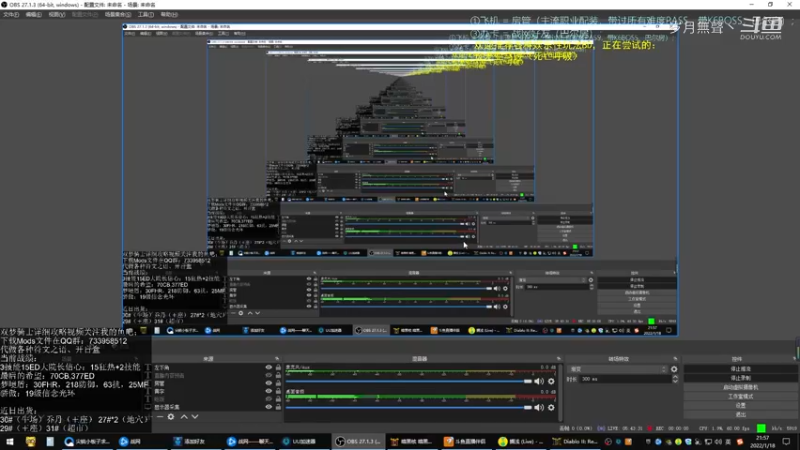This screenshot has width=800, height=450.
Task: Increase the transition duration with up stepper
Action: tap(675, 377)
